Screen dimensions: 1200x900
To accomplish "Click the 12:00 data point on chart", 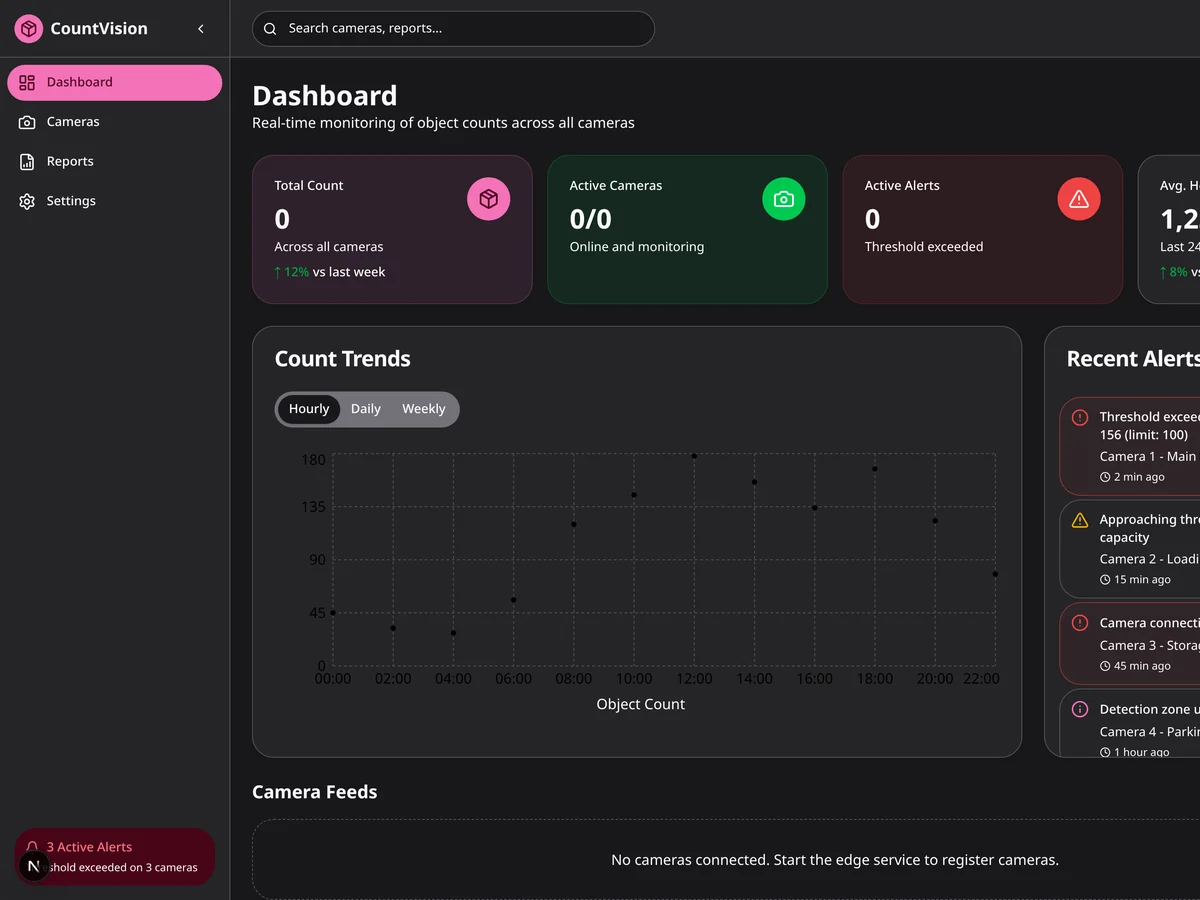I will pos(694,456).
